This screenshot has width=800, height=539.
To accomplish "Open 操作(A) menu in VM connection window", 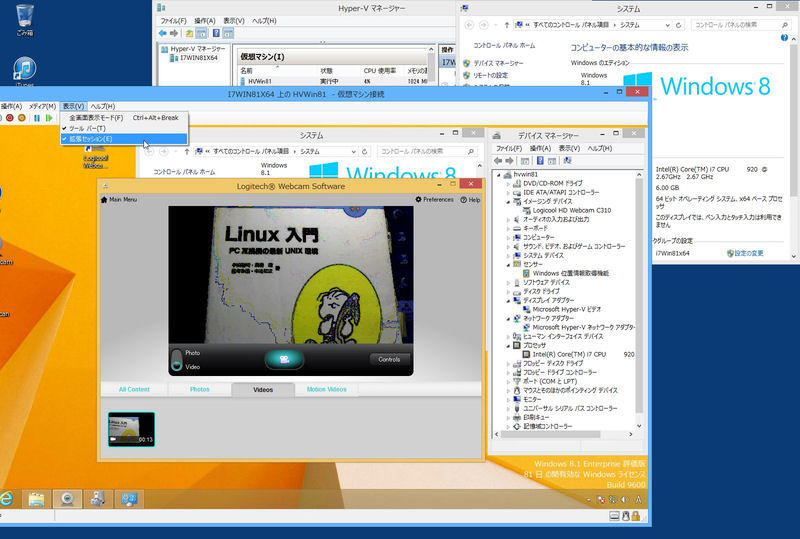I will coord(11,106).
